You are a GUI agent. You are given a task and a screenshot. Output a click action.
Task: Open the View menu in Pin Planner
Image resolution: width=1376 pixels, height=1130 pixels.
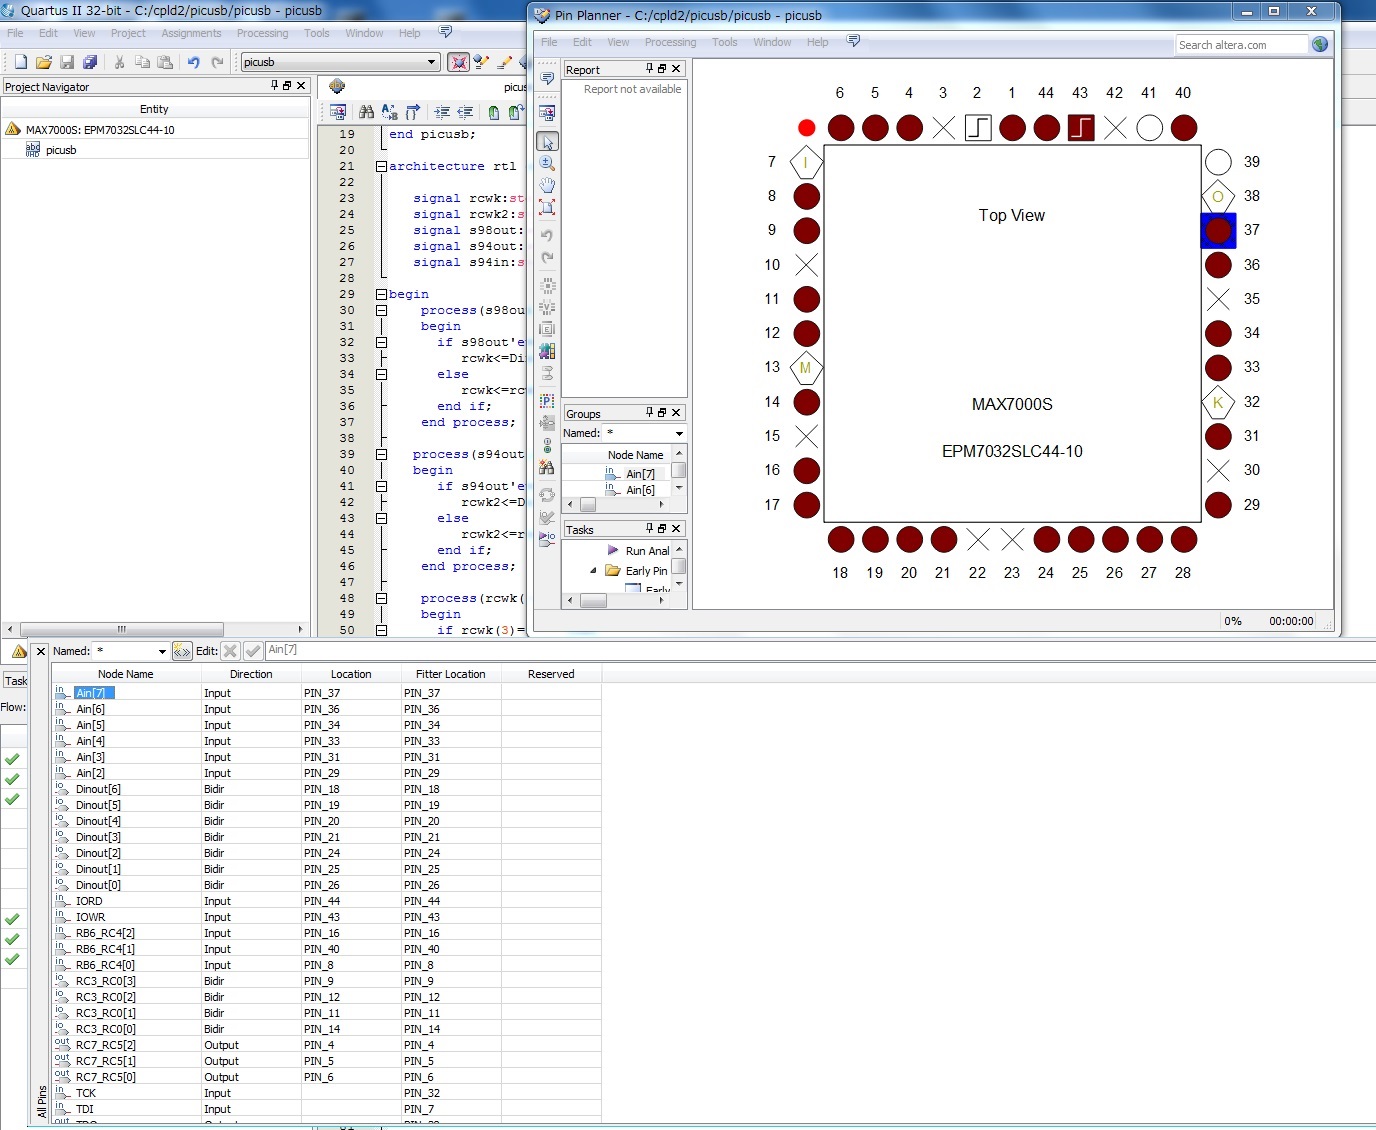pyautogui.click(x=618, y=42)
